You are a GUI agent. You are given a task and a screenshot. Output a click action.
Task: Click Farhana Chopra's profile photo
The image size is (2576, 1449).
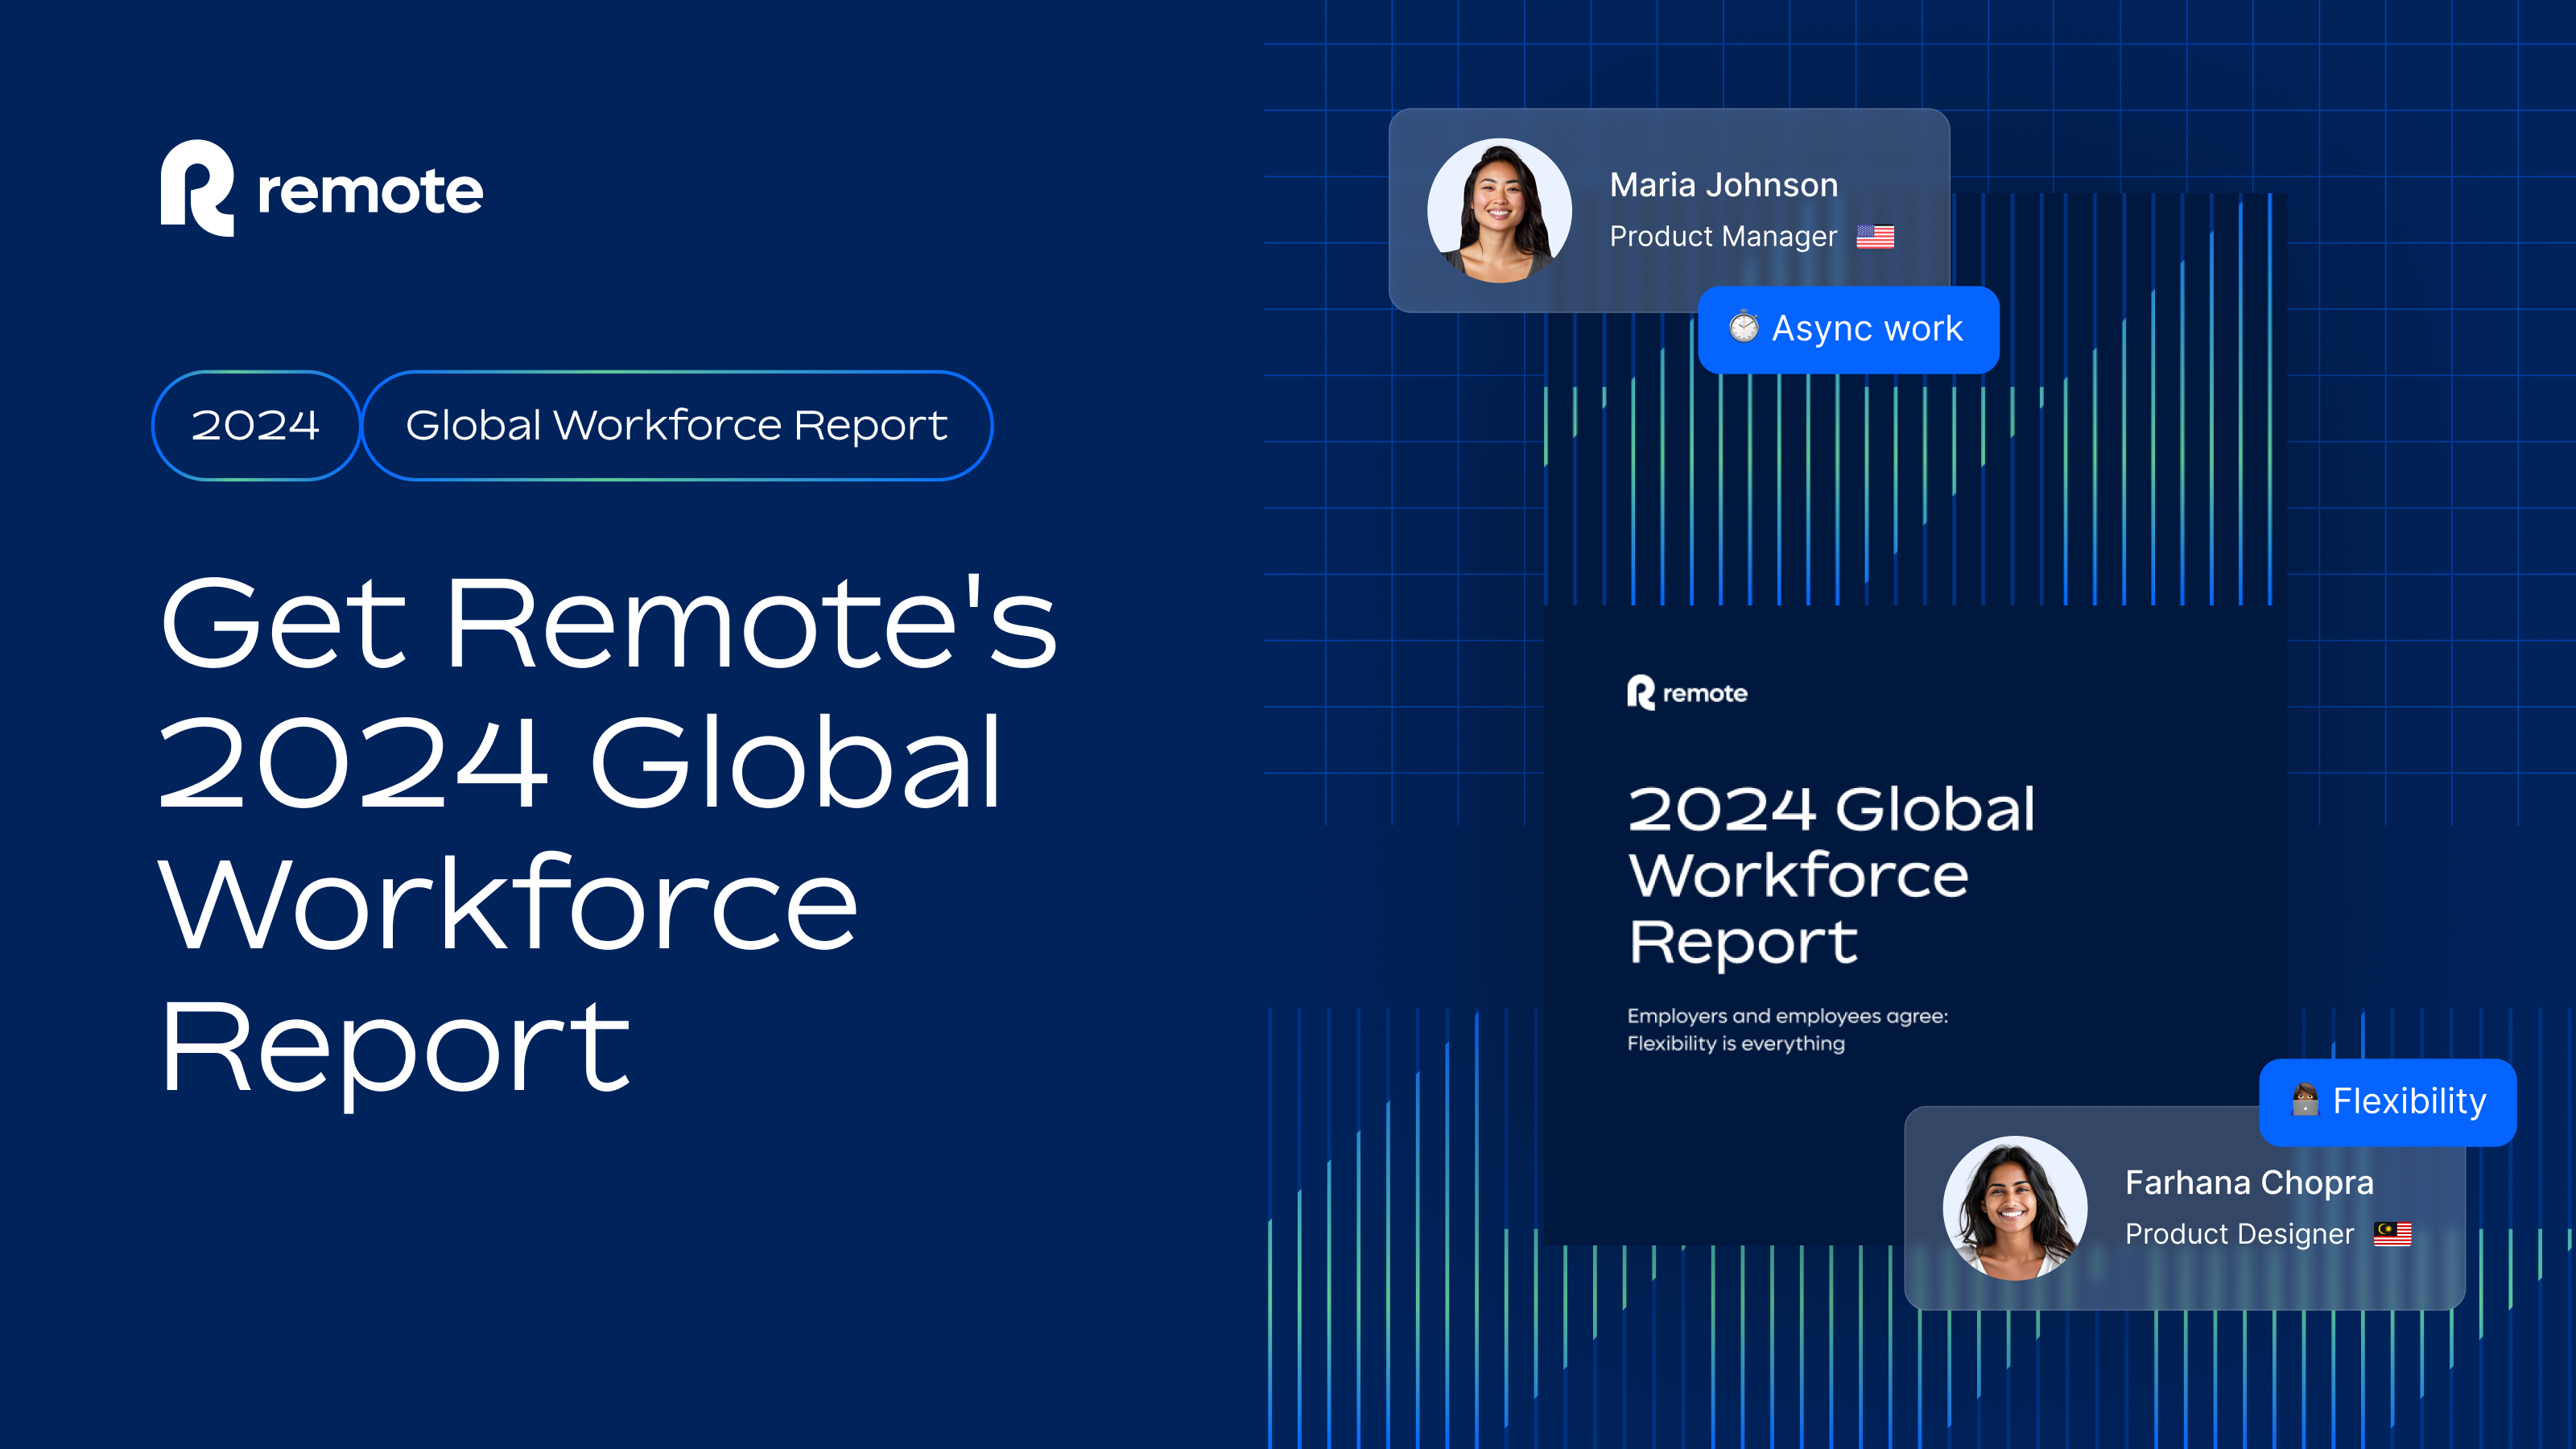[x=2015, y=1208]
